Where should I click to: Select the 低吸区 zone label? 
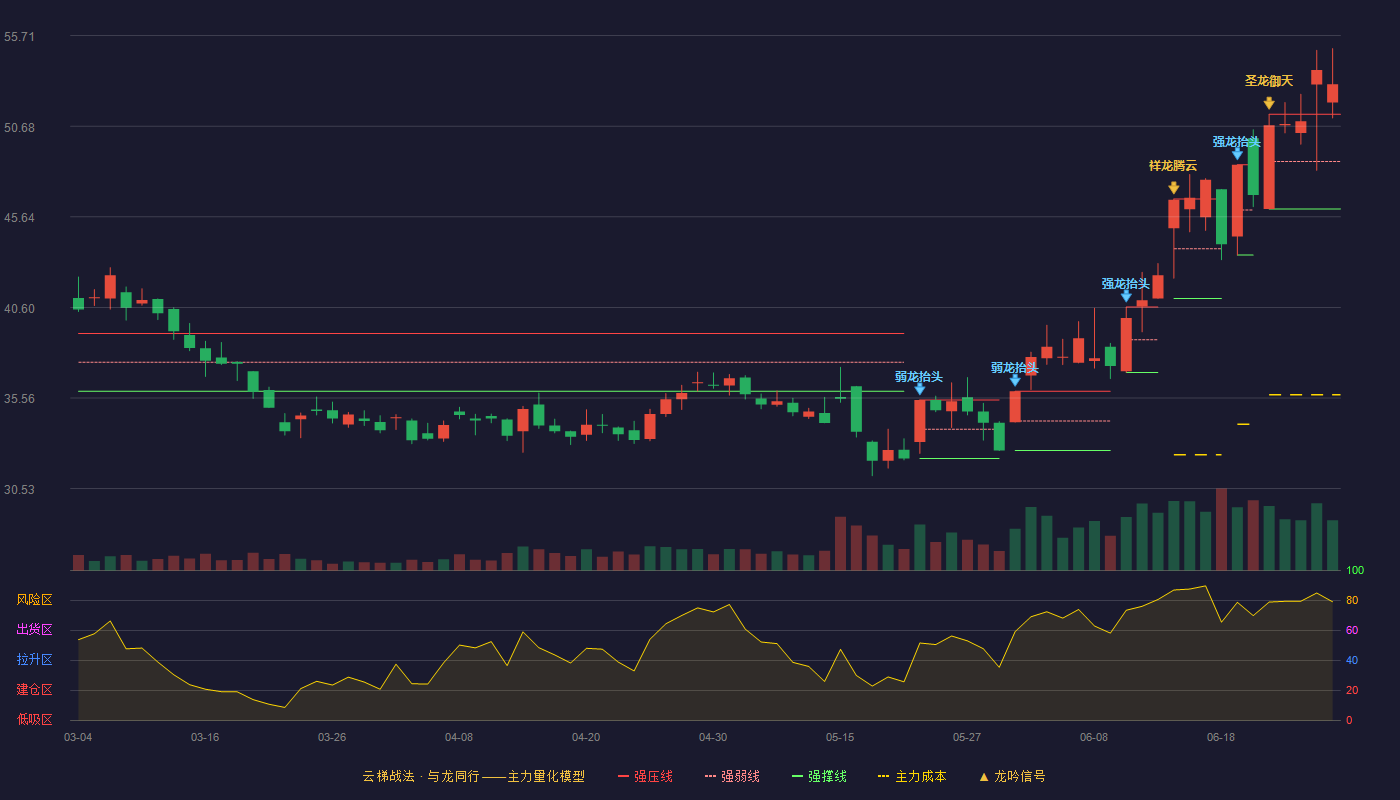pyautogui.click(x=35, y=719)
